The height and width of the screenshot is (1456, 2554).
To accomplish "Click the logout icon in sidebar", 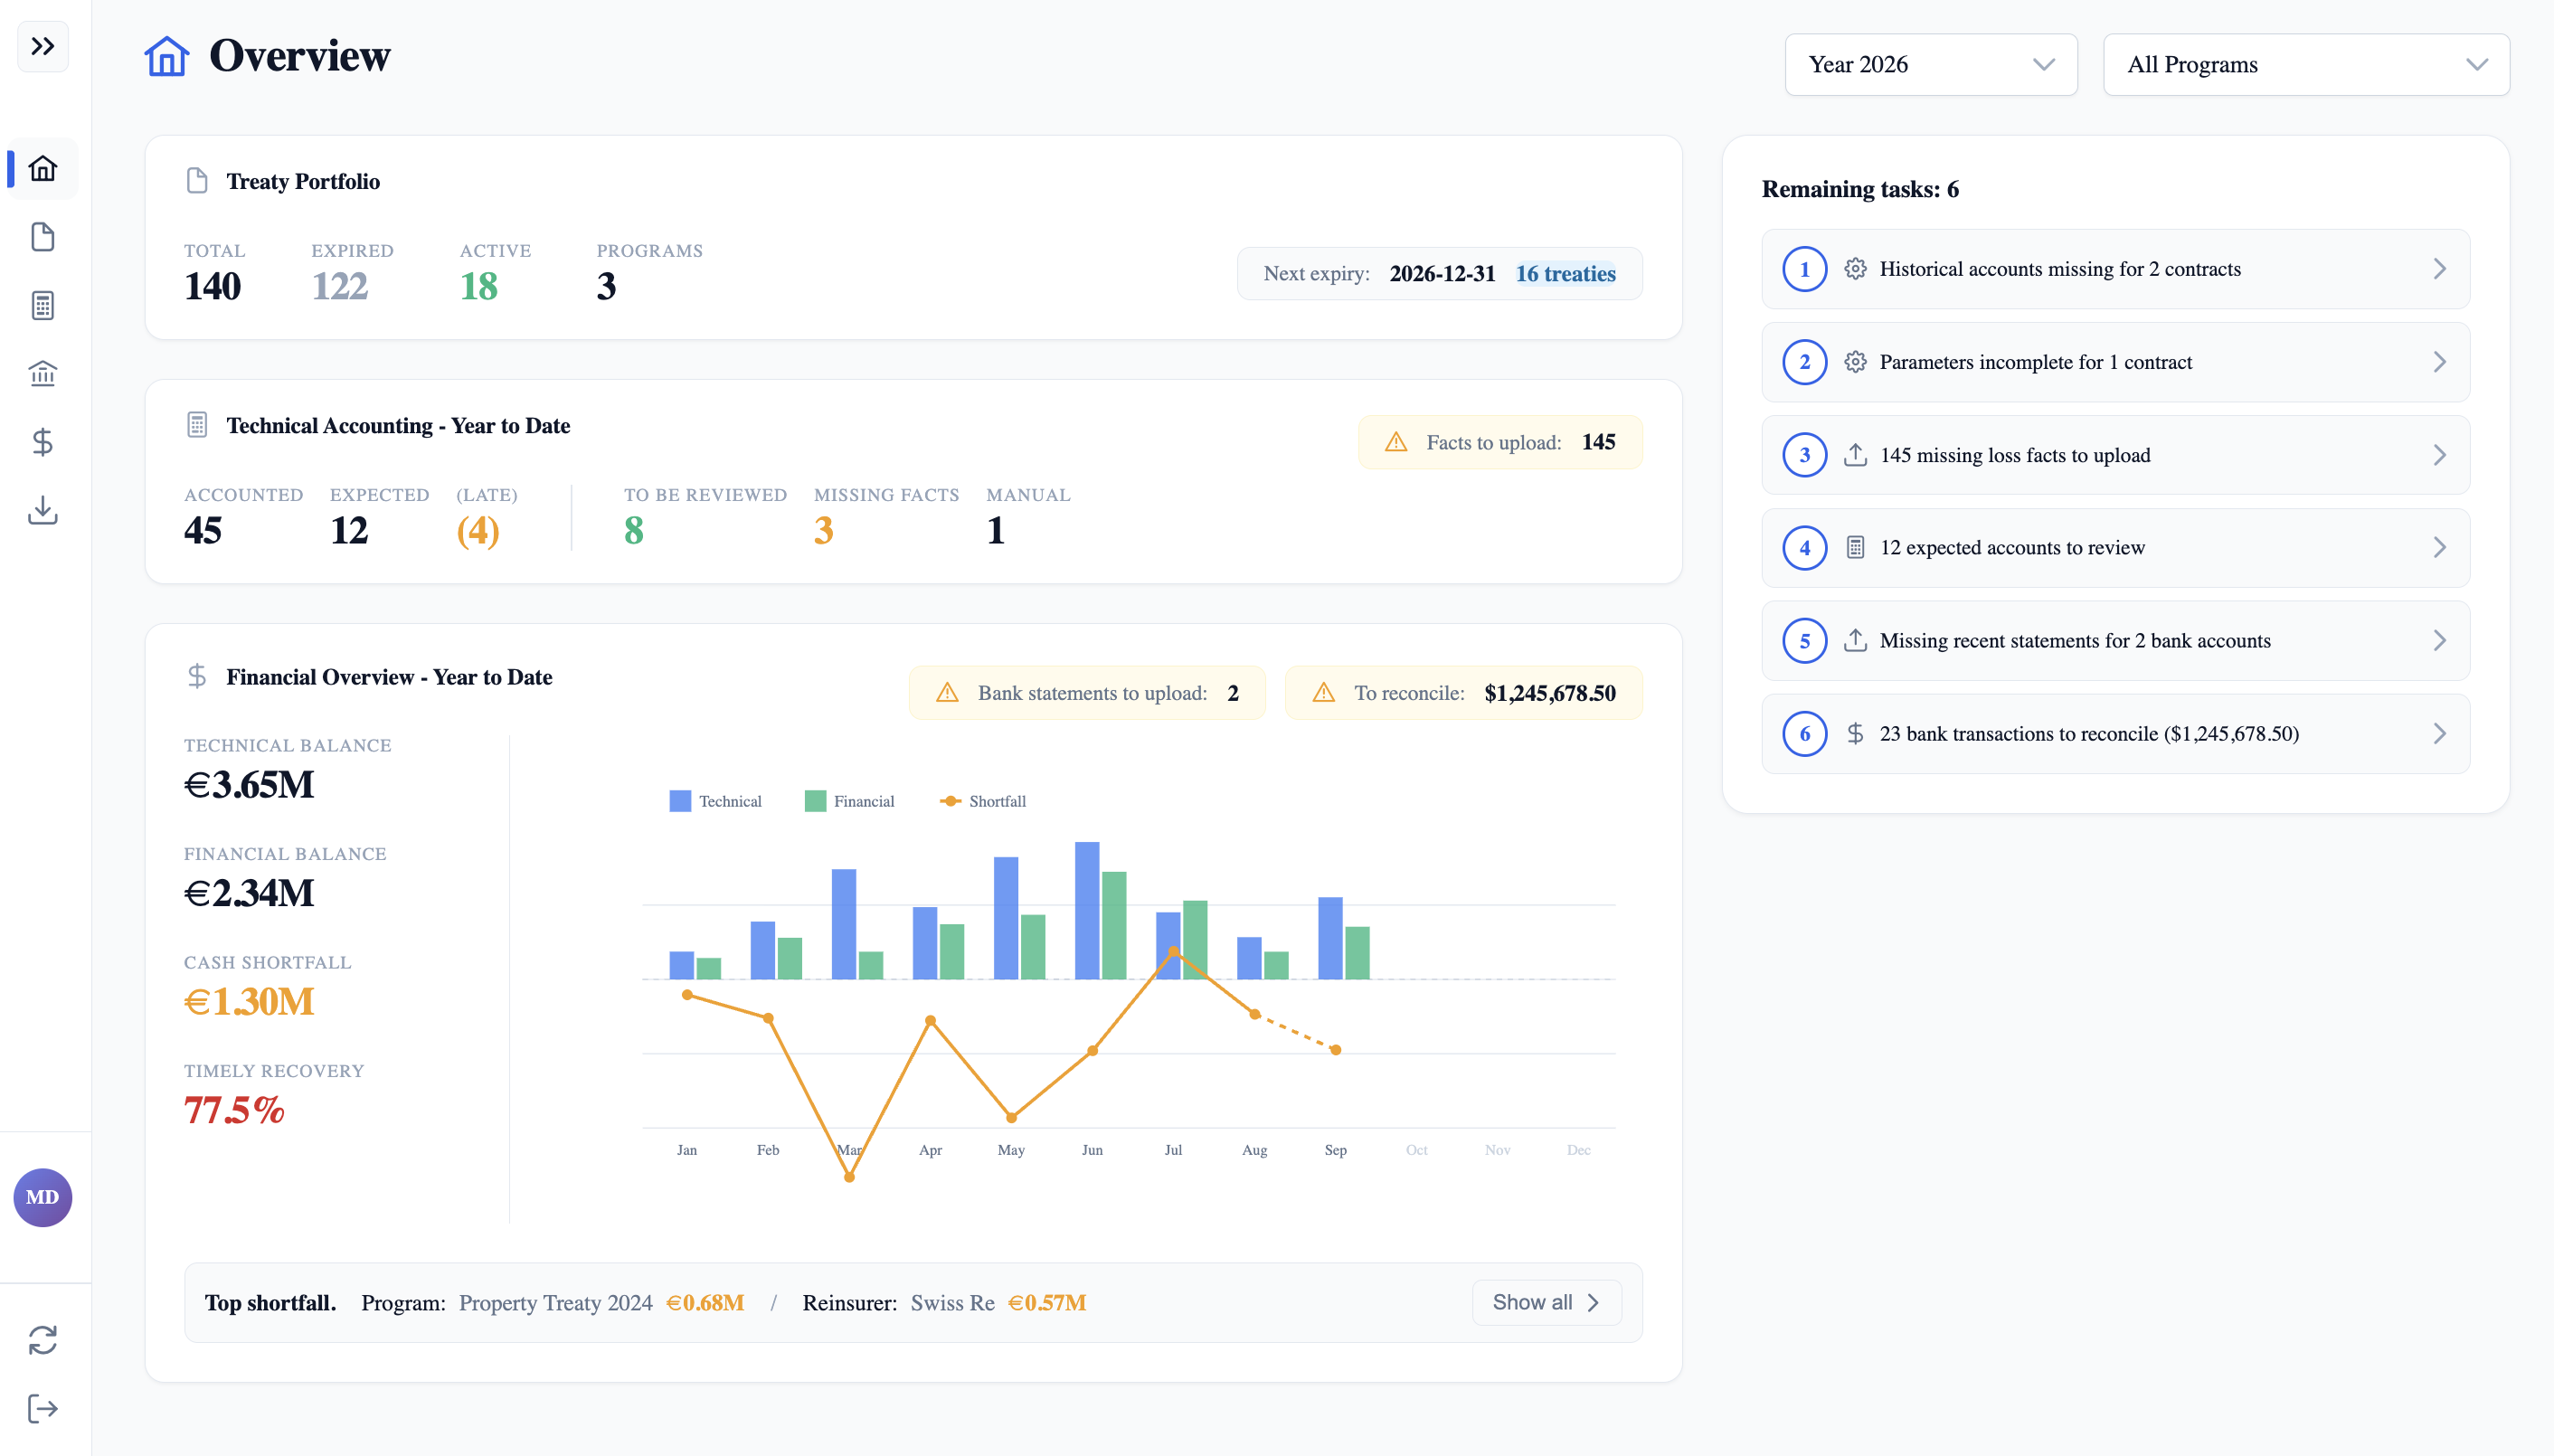I will click(x=42, y=1408).
